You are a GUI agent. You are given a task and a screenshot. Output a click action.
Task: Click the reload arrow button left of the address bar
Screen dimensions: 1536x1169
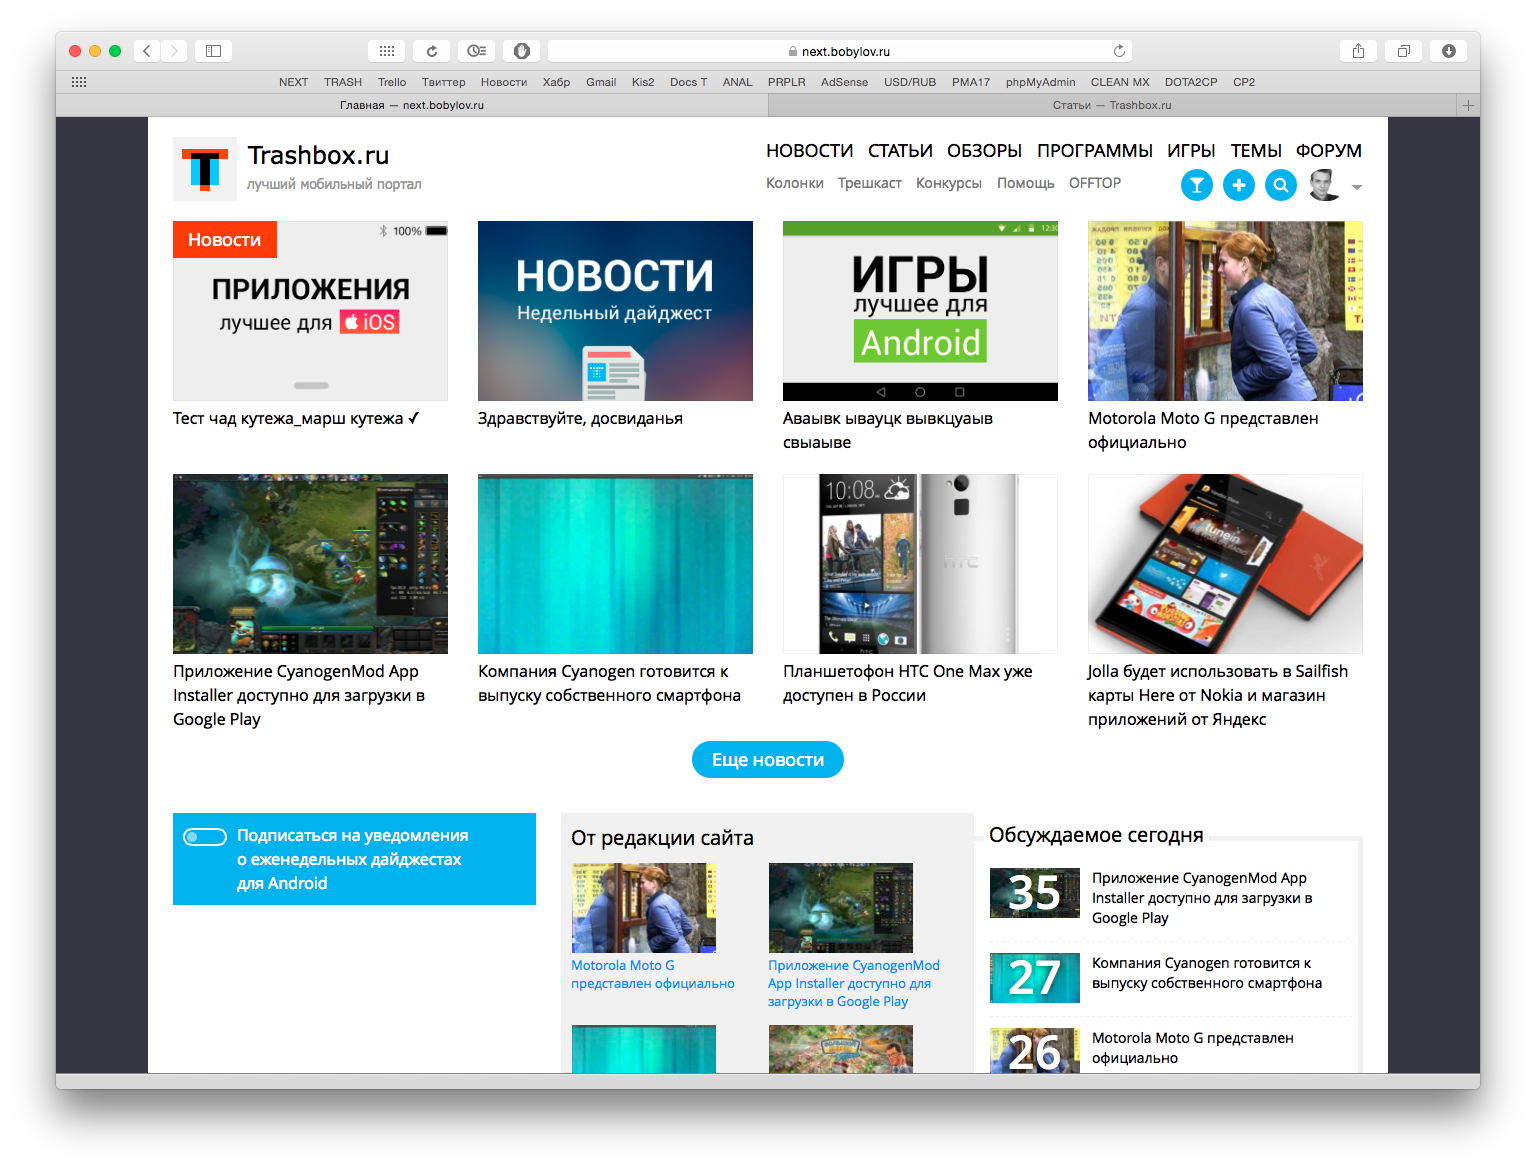[x=431, y=51]
